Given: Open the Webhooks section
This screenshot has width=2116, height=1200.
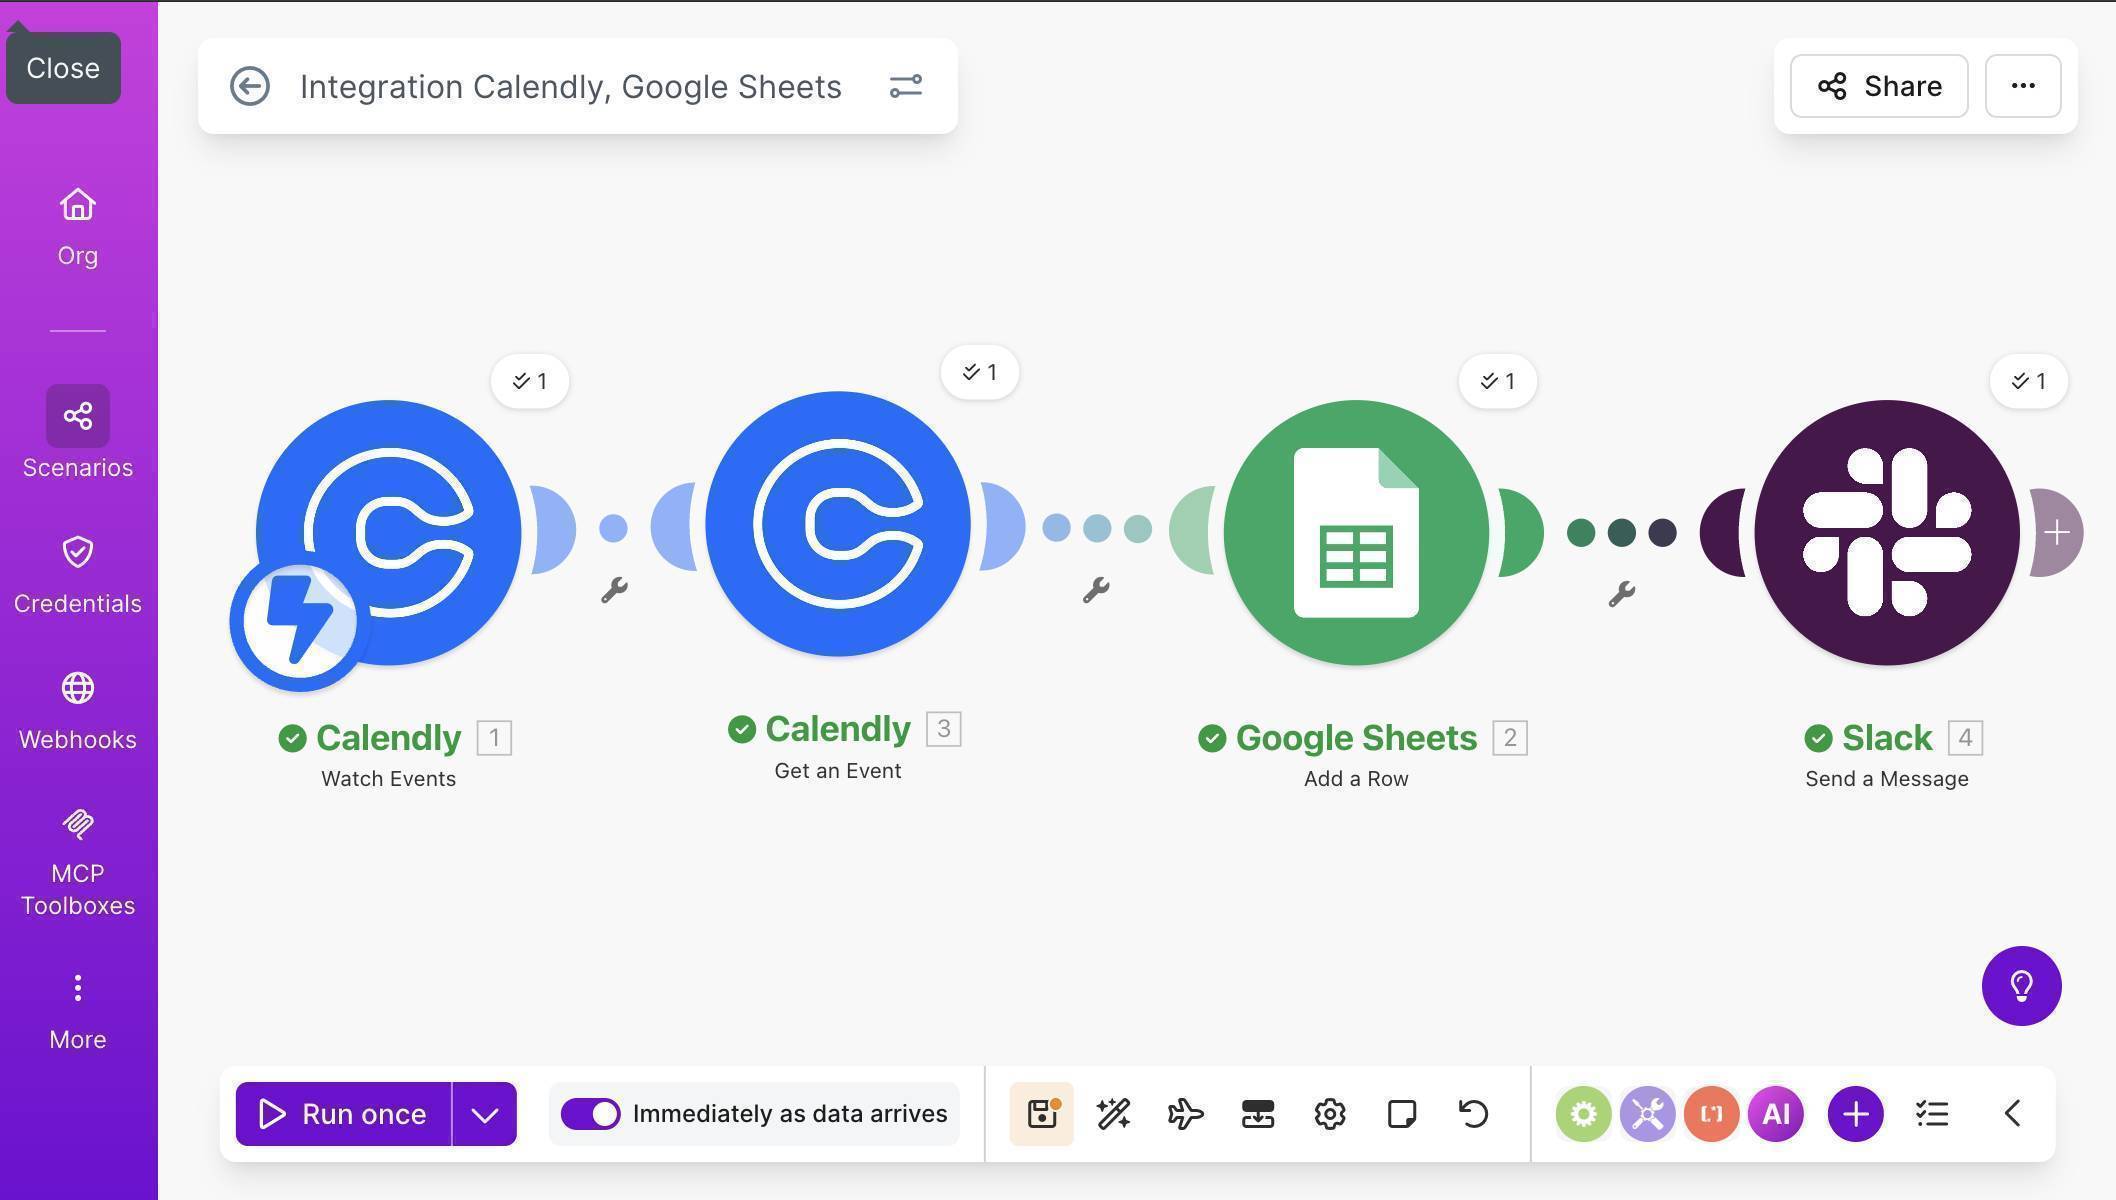Looking at the screenshot, I should coord(77,688).
